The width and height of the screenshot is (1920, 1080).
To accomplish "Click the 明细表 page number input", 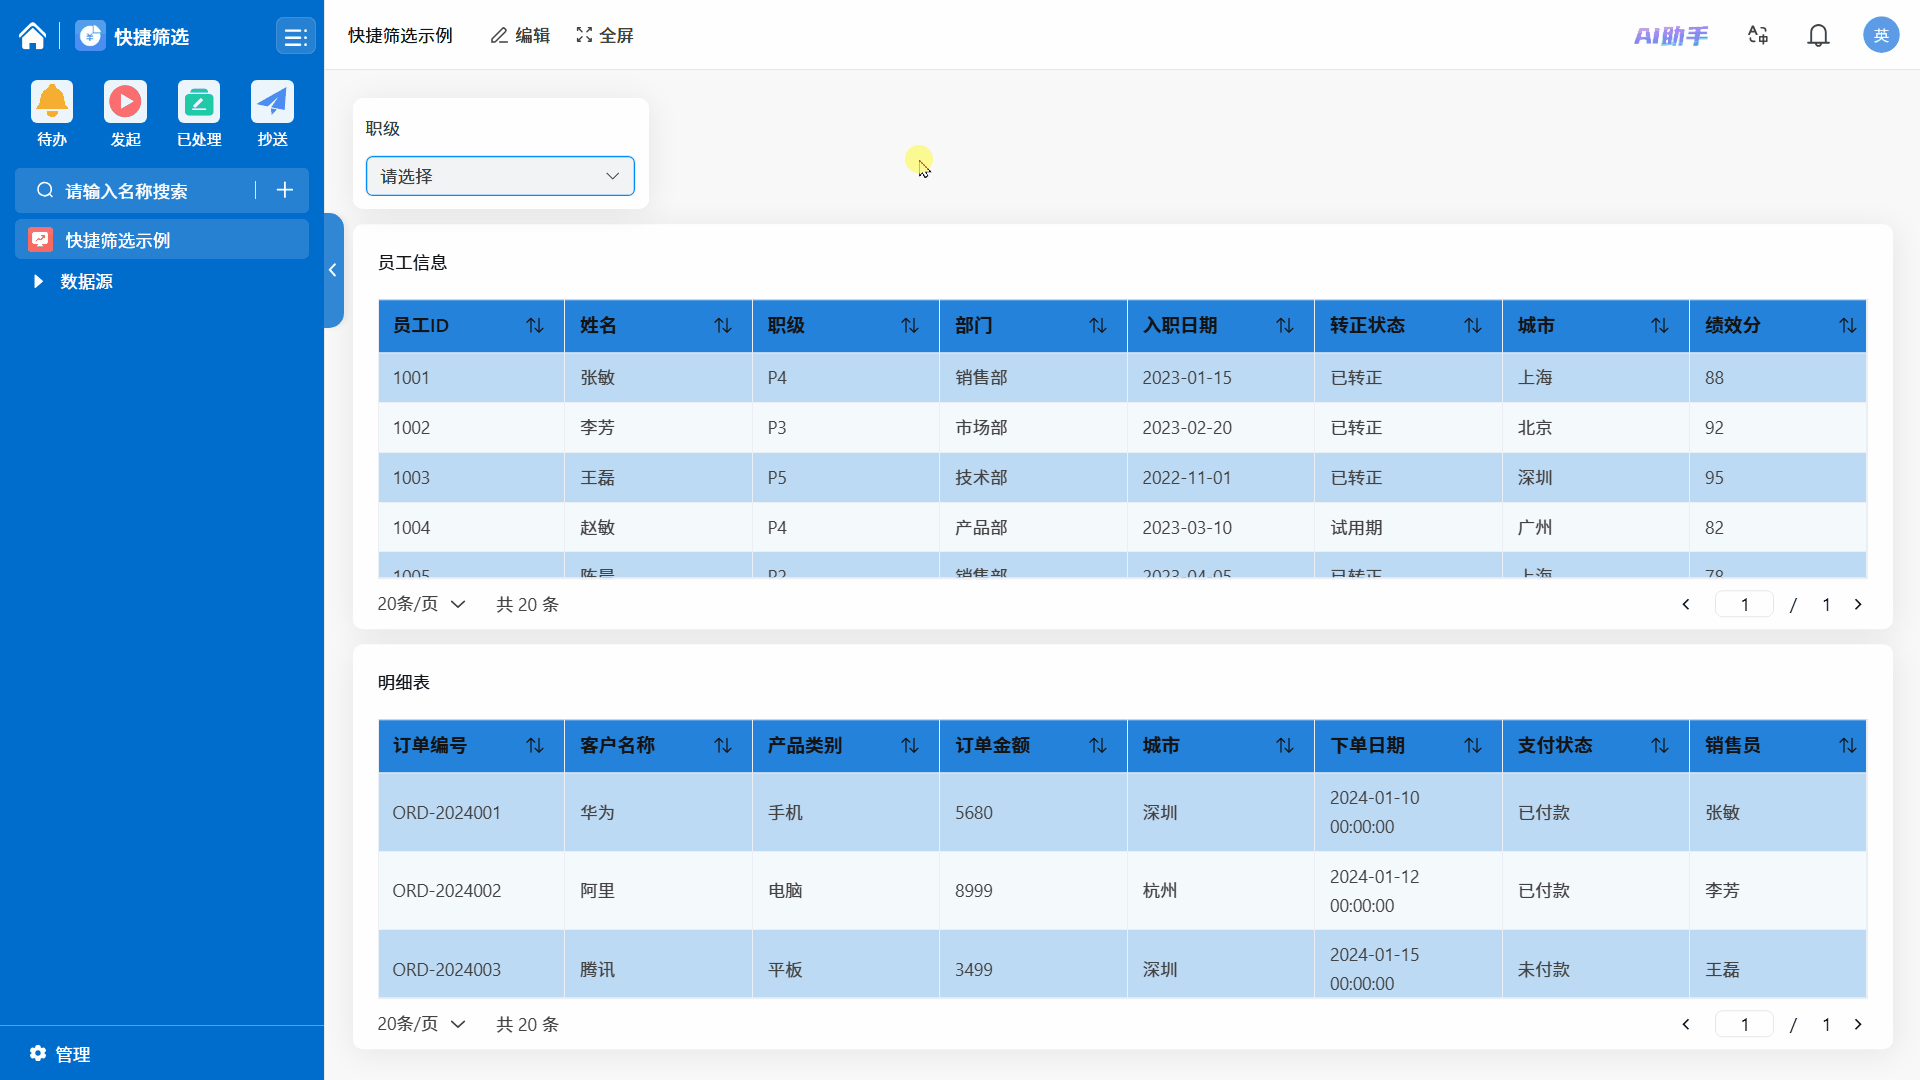I will pos(1744,1024).
